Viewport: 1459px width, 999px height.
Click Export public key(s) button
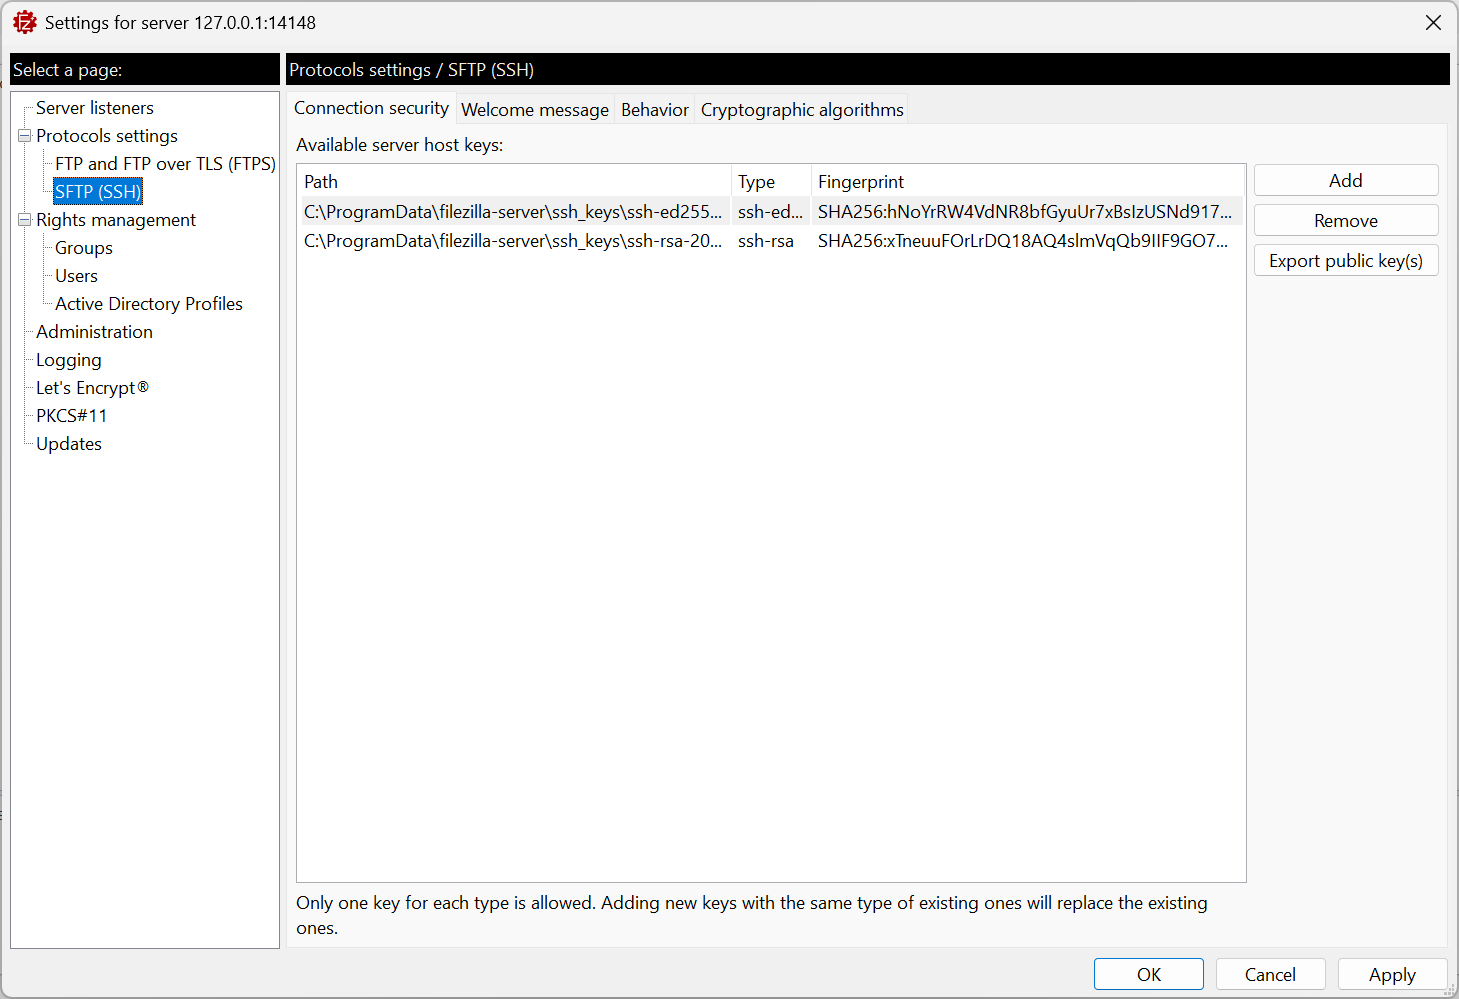(1346, 261)
